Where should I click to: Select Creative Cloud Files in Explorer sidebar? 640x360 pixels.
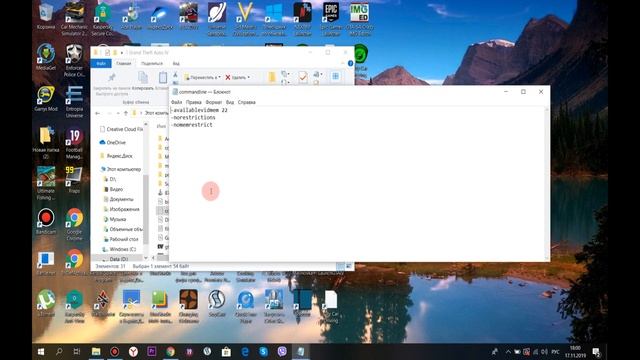click(121, 129)
